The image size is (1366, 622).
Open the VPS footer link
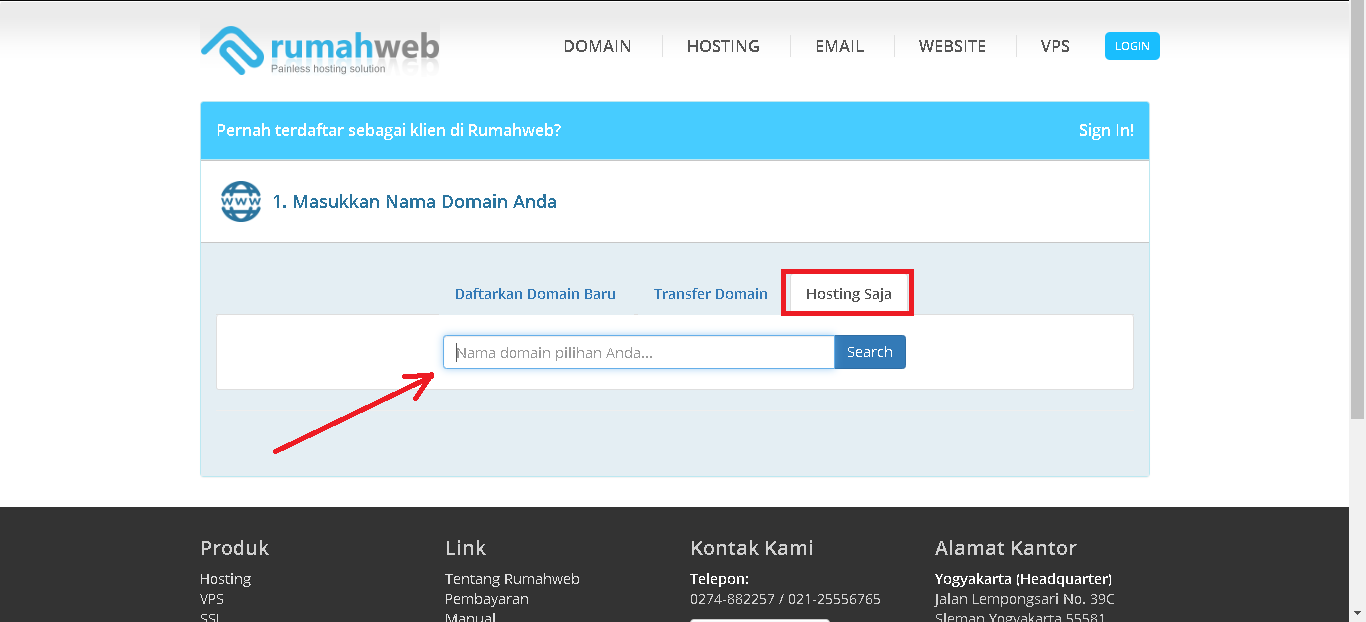pos(212,599)
